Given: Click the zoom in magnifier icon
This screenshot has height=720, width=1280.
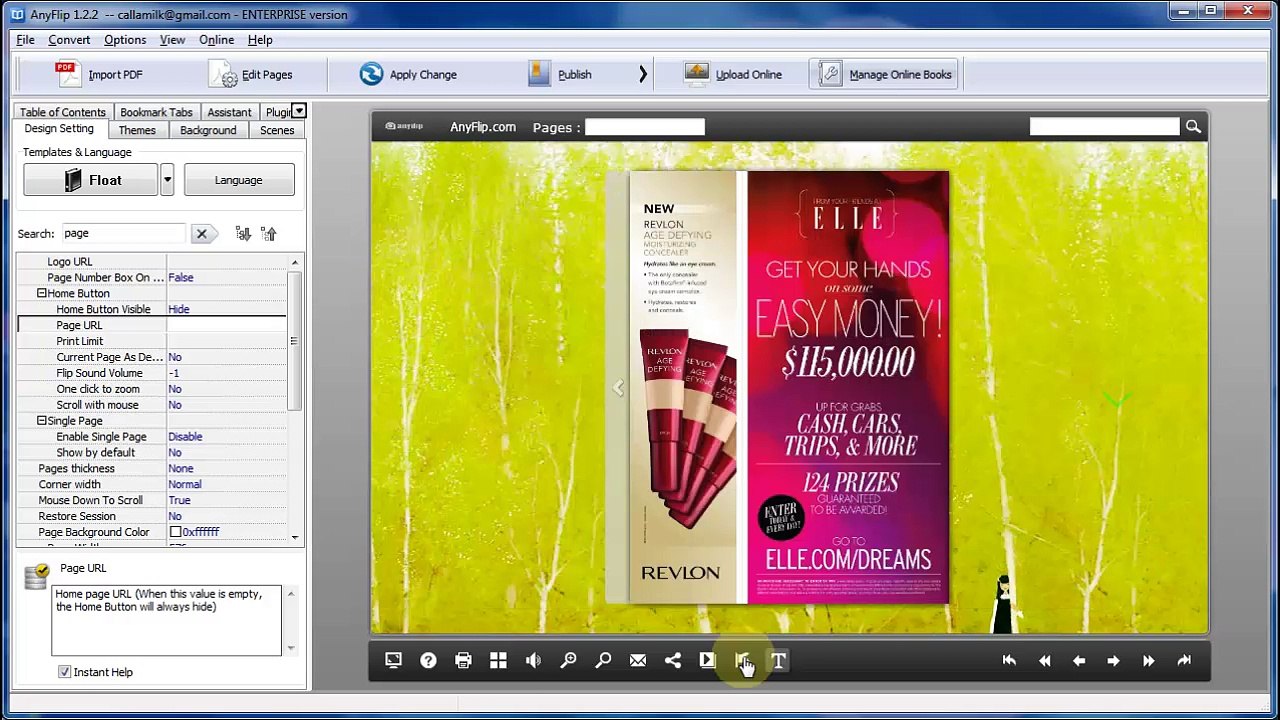Looking at the screenshot, I should pyautogui.click(x=568, y=660).
